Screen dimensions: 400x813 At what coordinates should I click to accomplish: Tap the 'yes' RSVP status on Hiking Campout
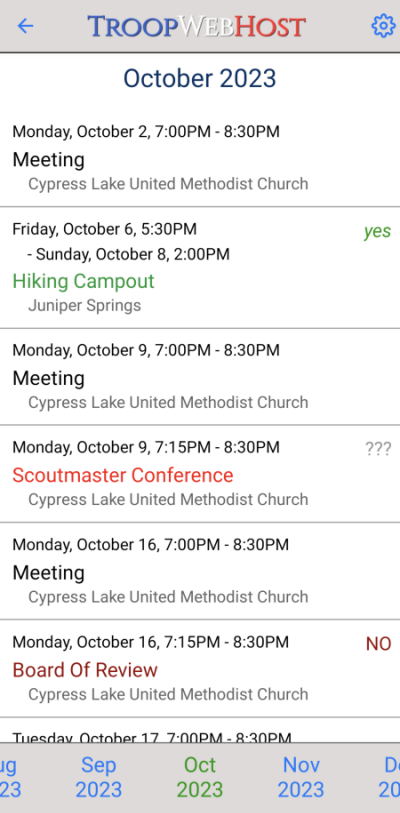[x=377, y=231]
